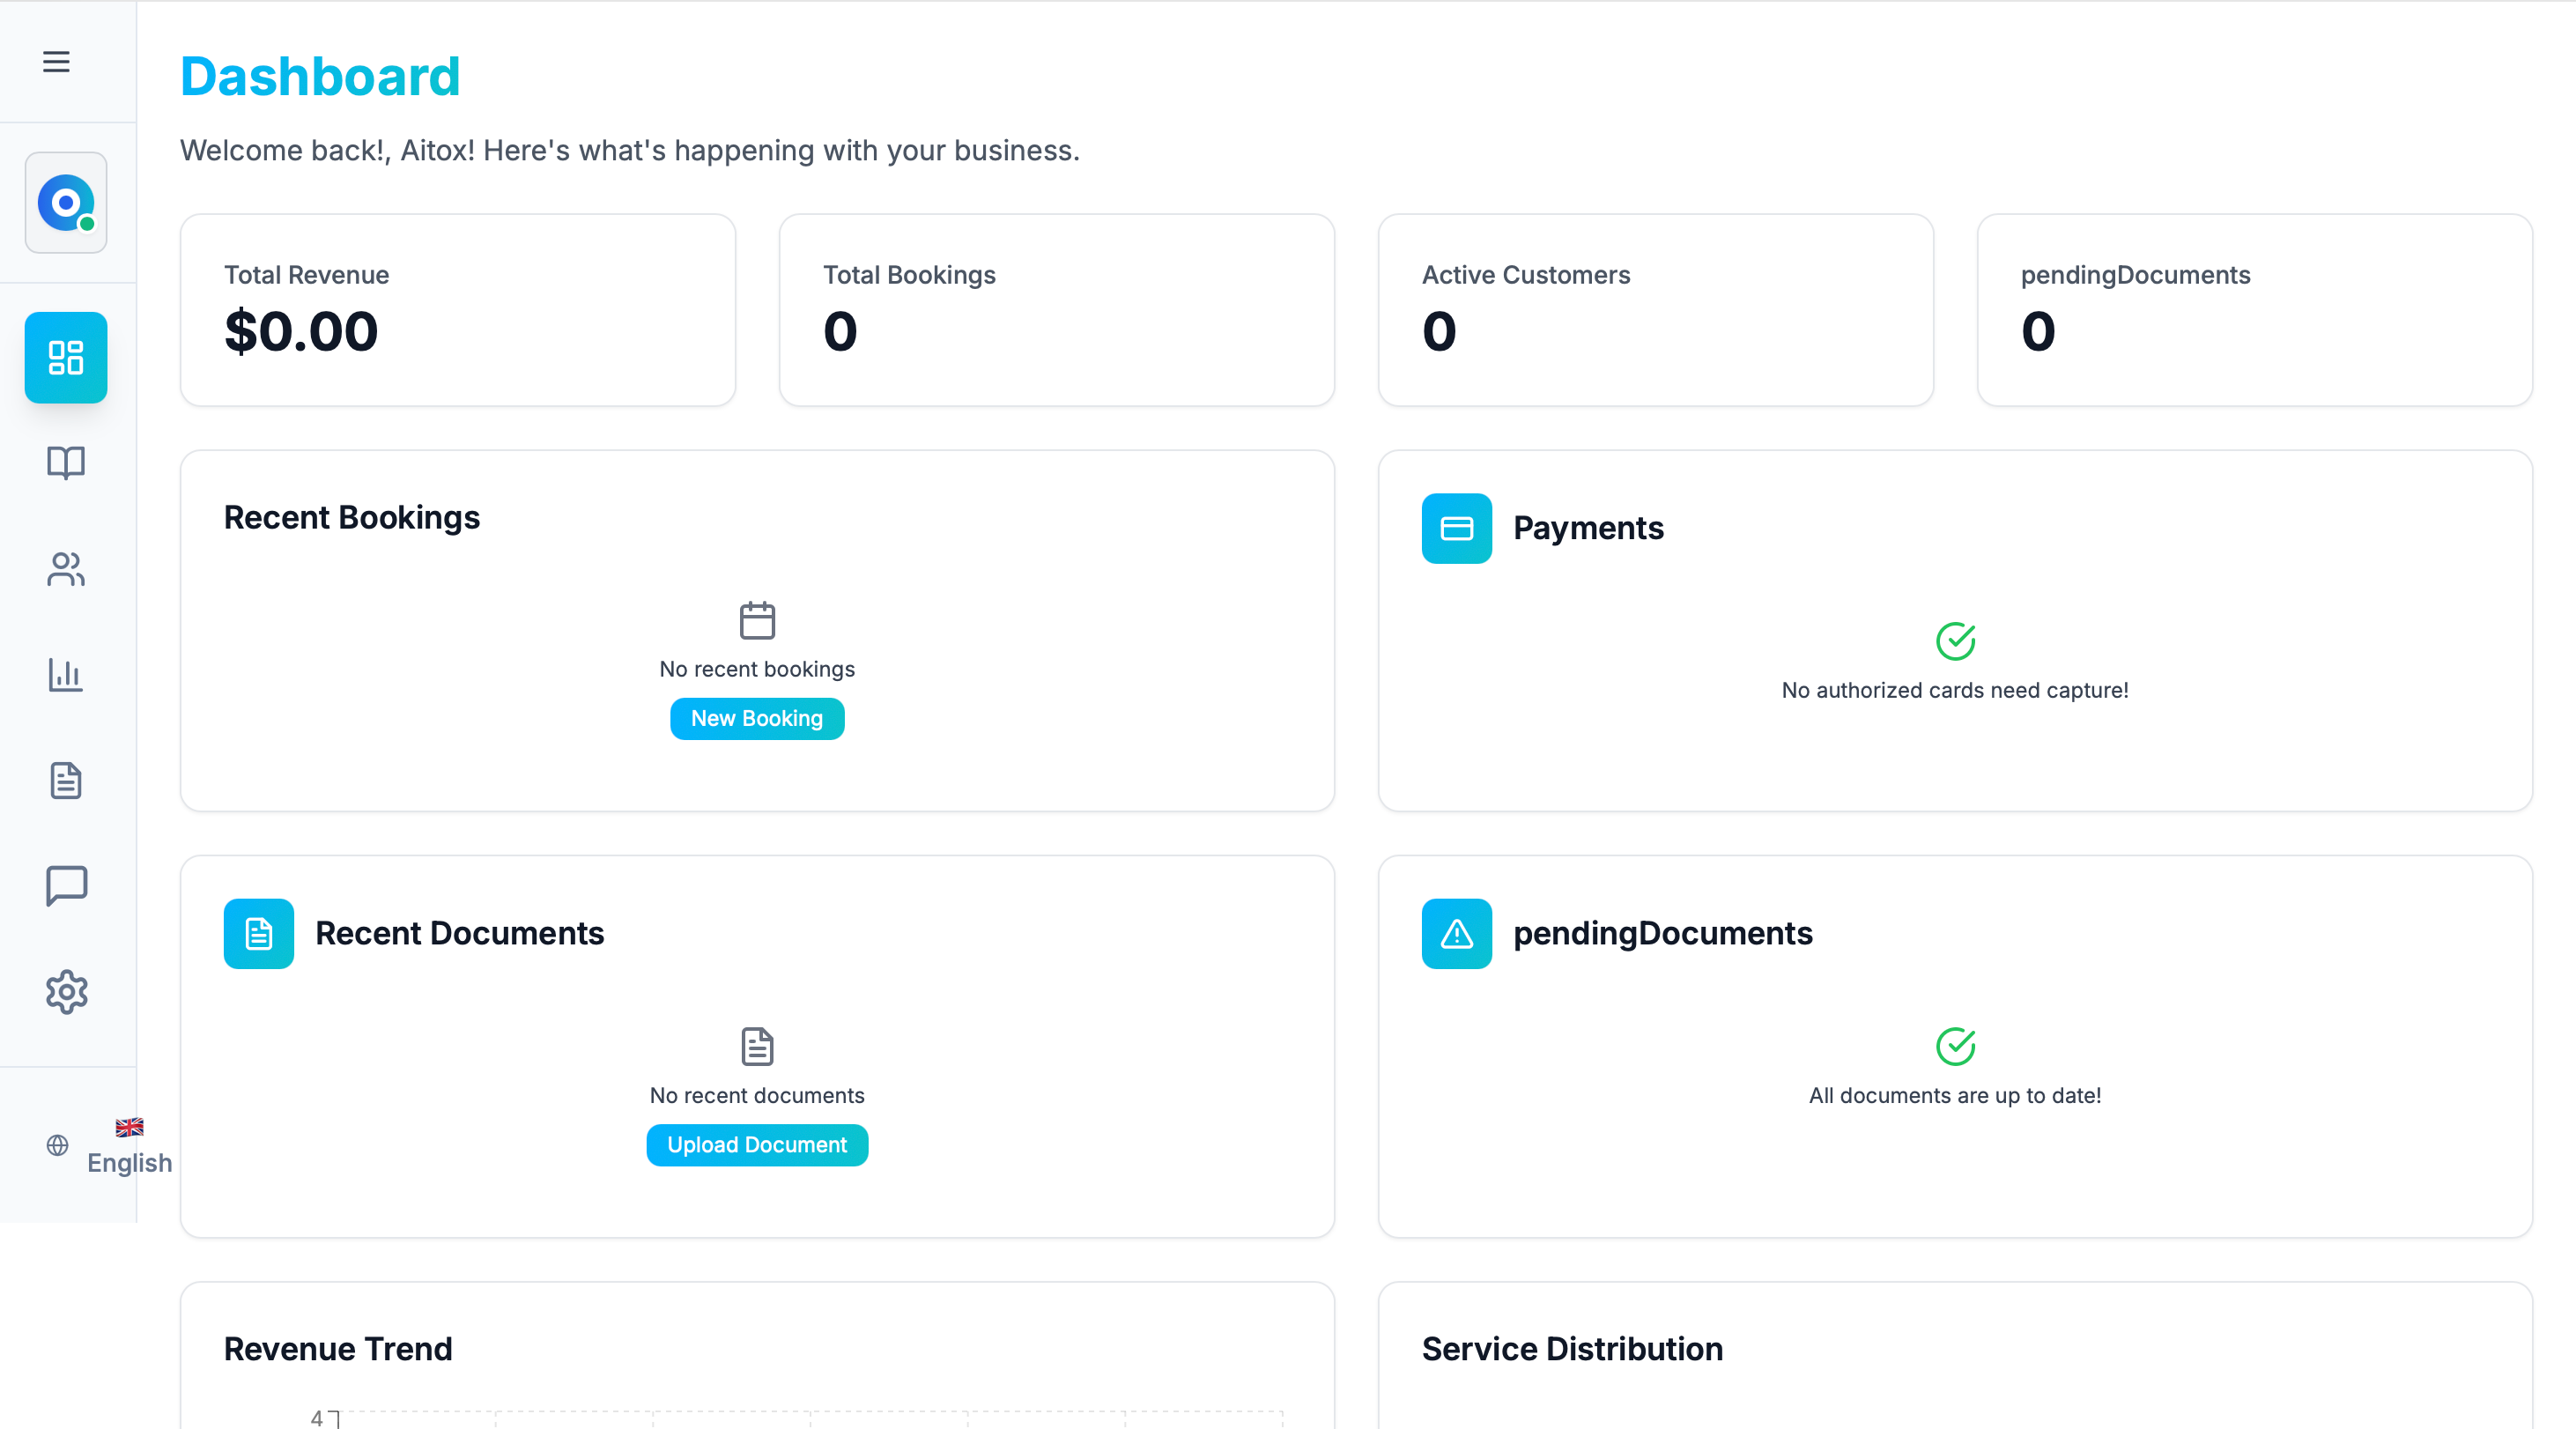Open the bookings book sidebar icon
Image resolution: width=2576 pixels, height=1429 pixels.
(66, 463)
